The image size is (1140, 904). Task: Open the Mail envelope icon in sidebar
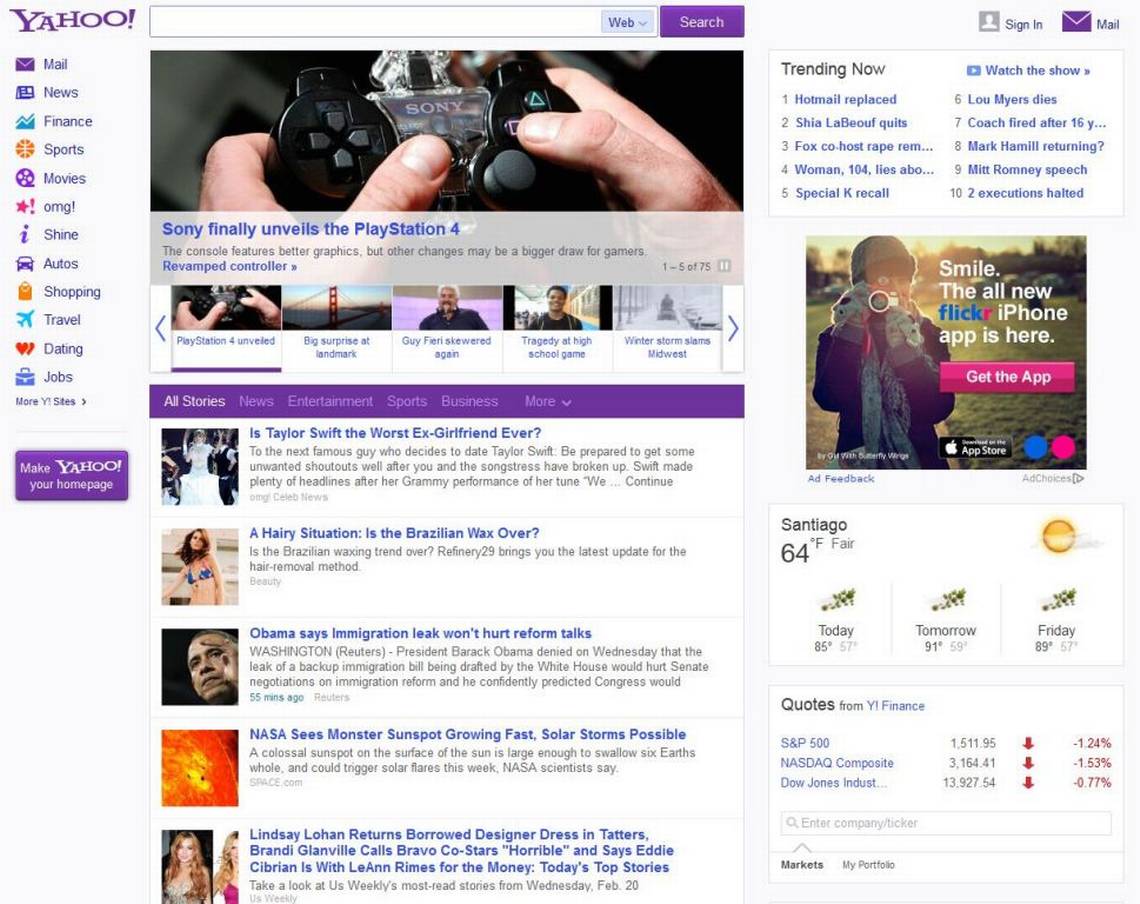pyautogui.click(x=25, y=64)
